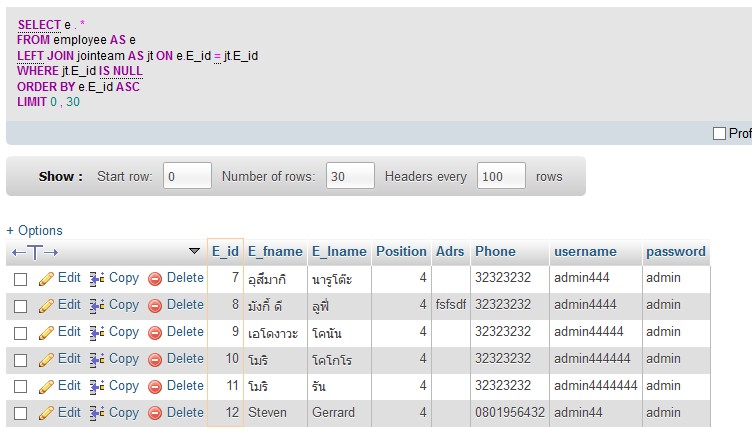Viewport: 752px width, 431px height.
Task: Click the Number of rows input field
Action: pyautogui.click(x=350, y=176)
